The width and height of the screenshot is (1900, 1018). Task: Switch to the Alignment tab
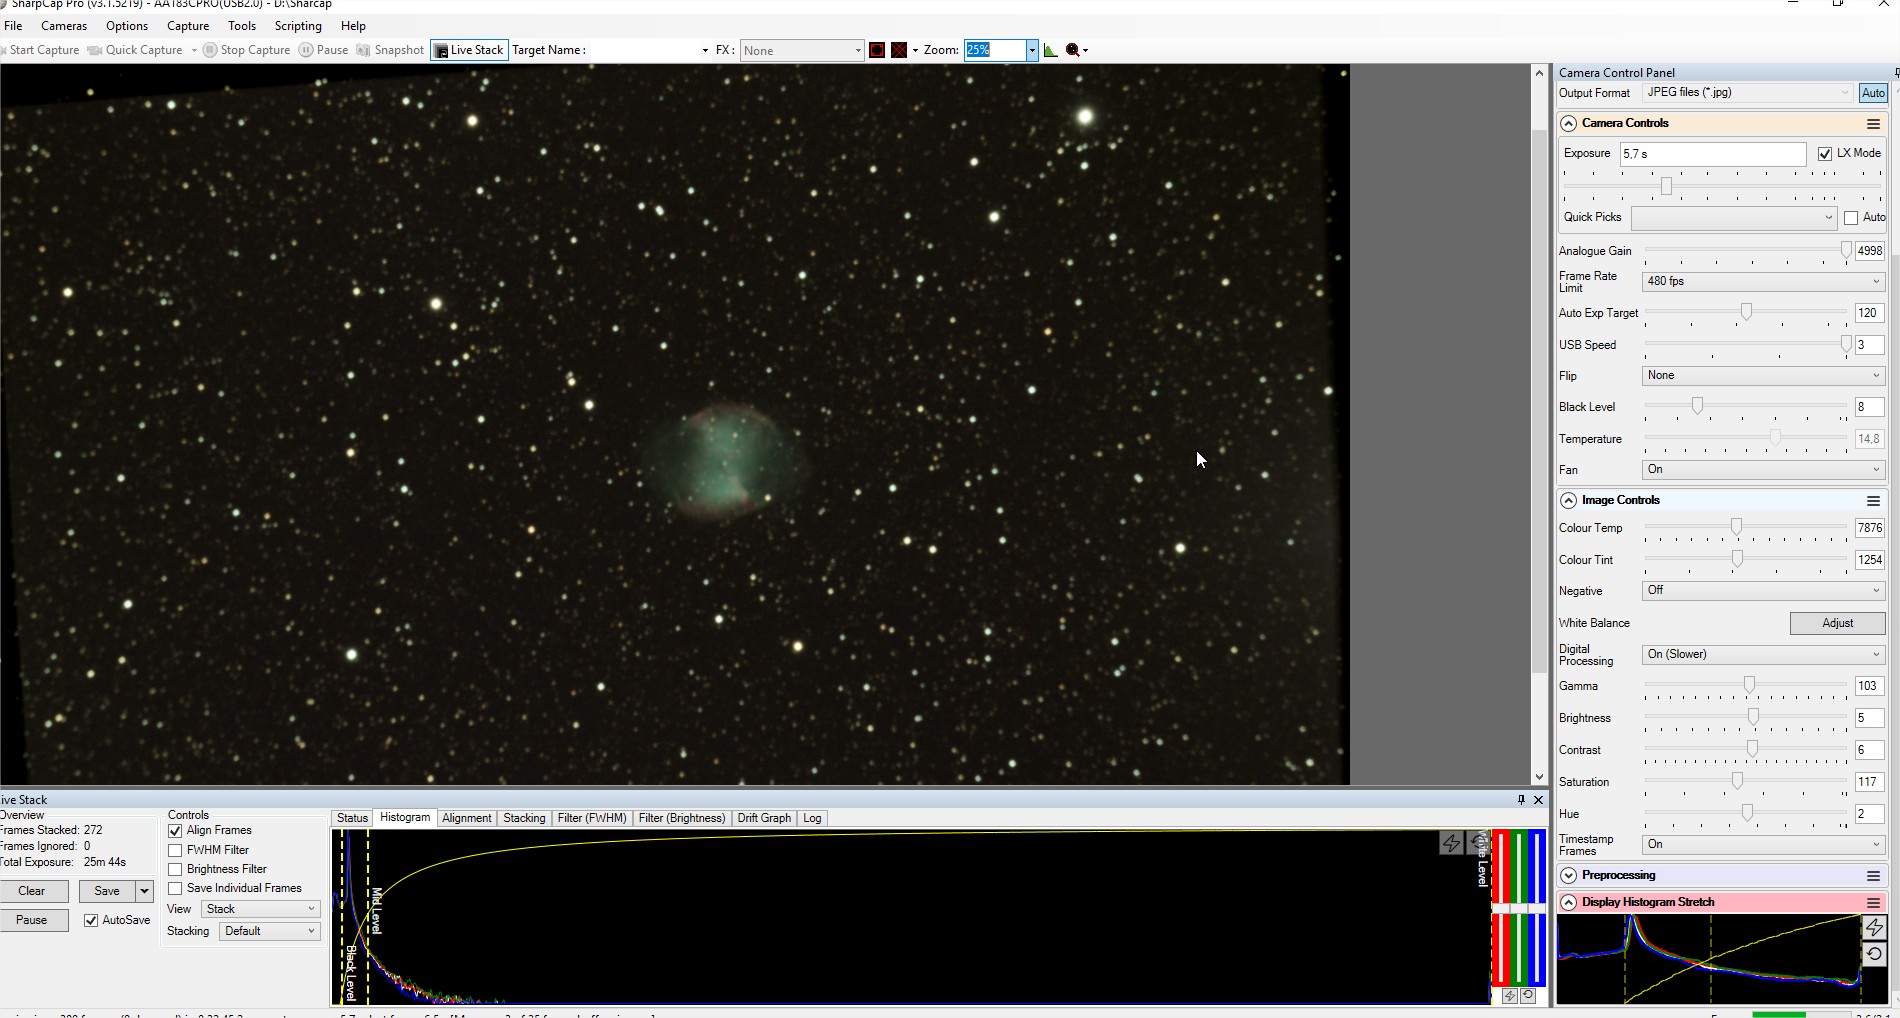[466, 818]
